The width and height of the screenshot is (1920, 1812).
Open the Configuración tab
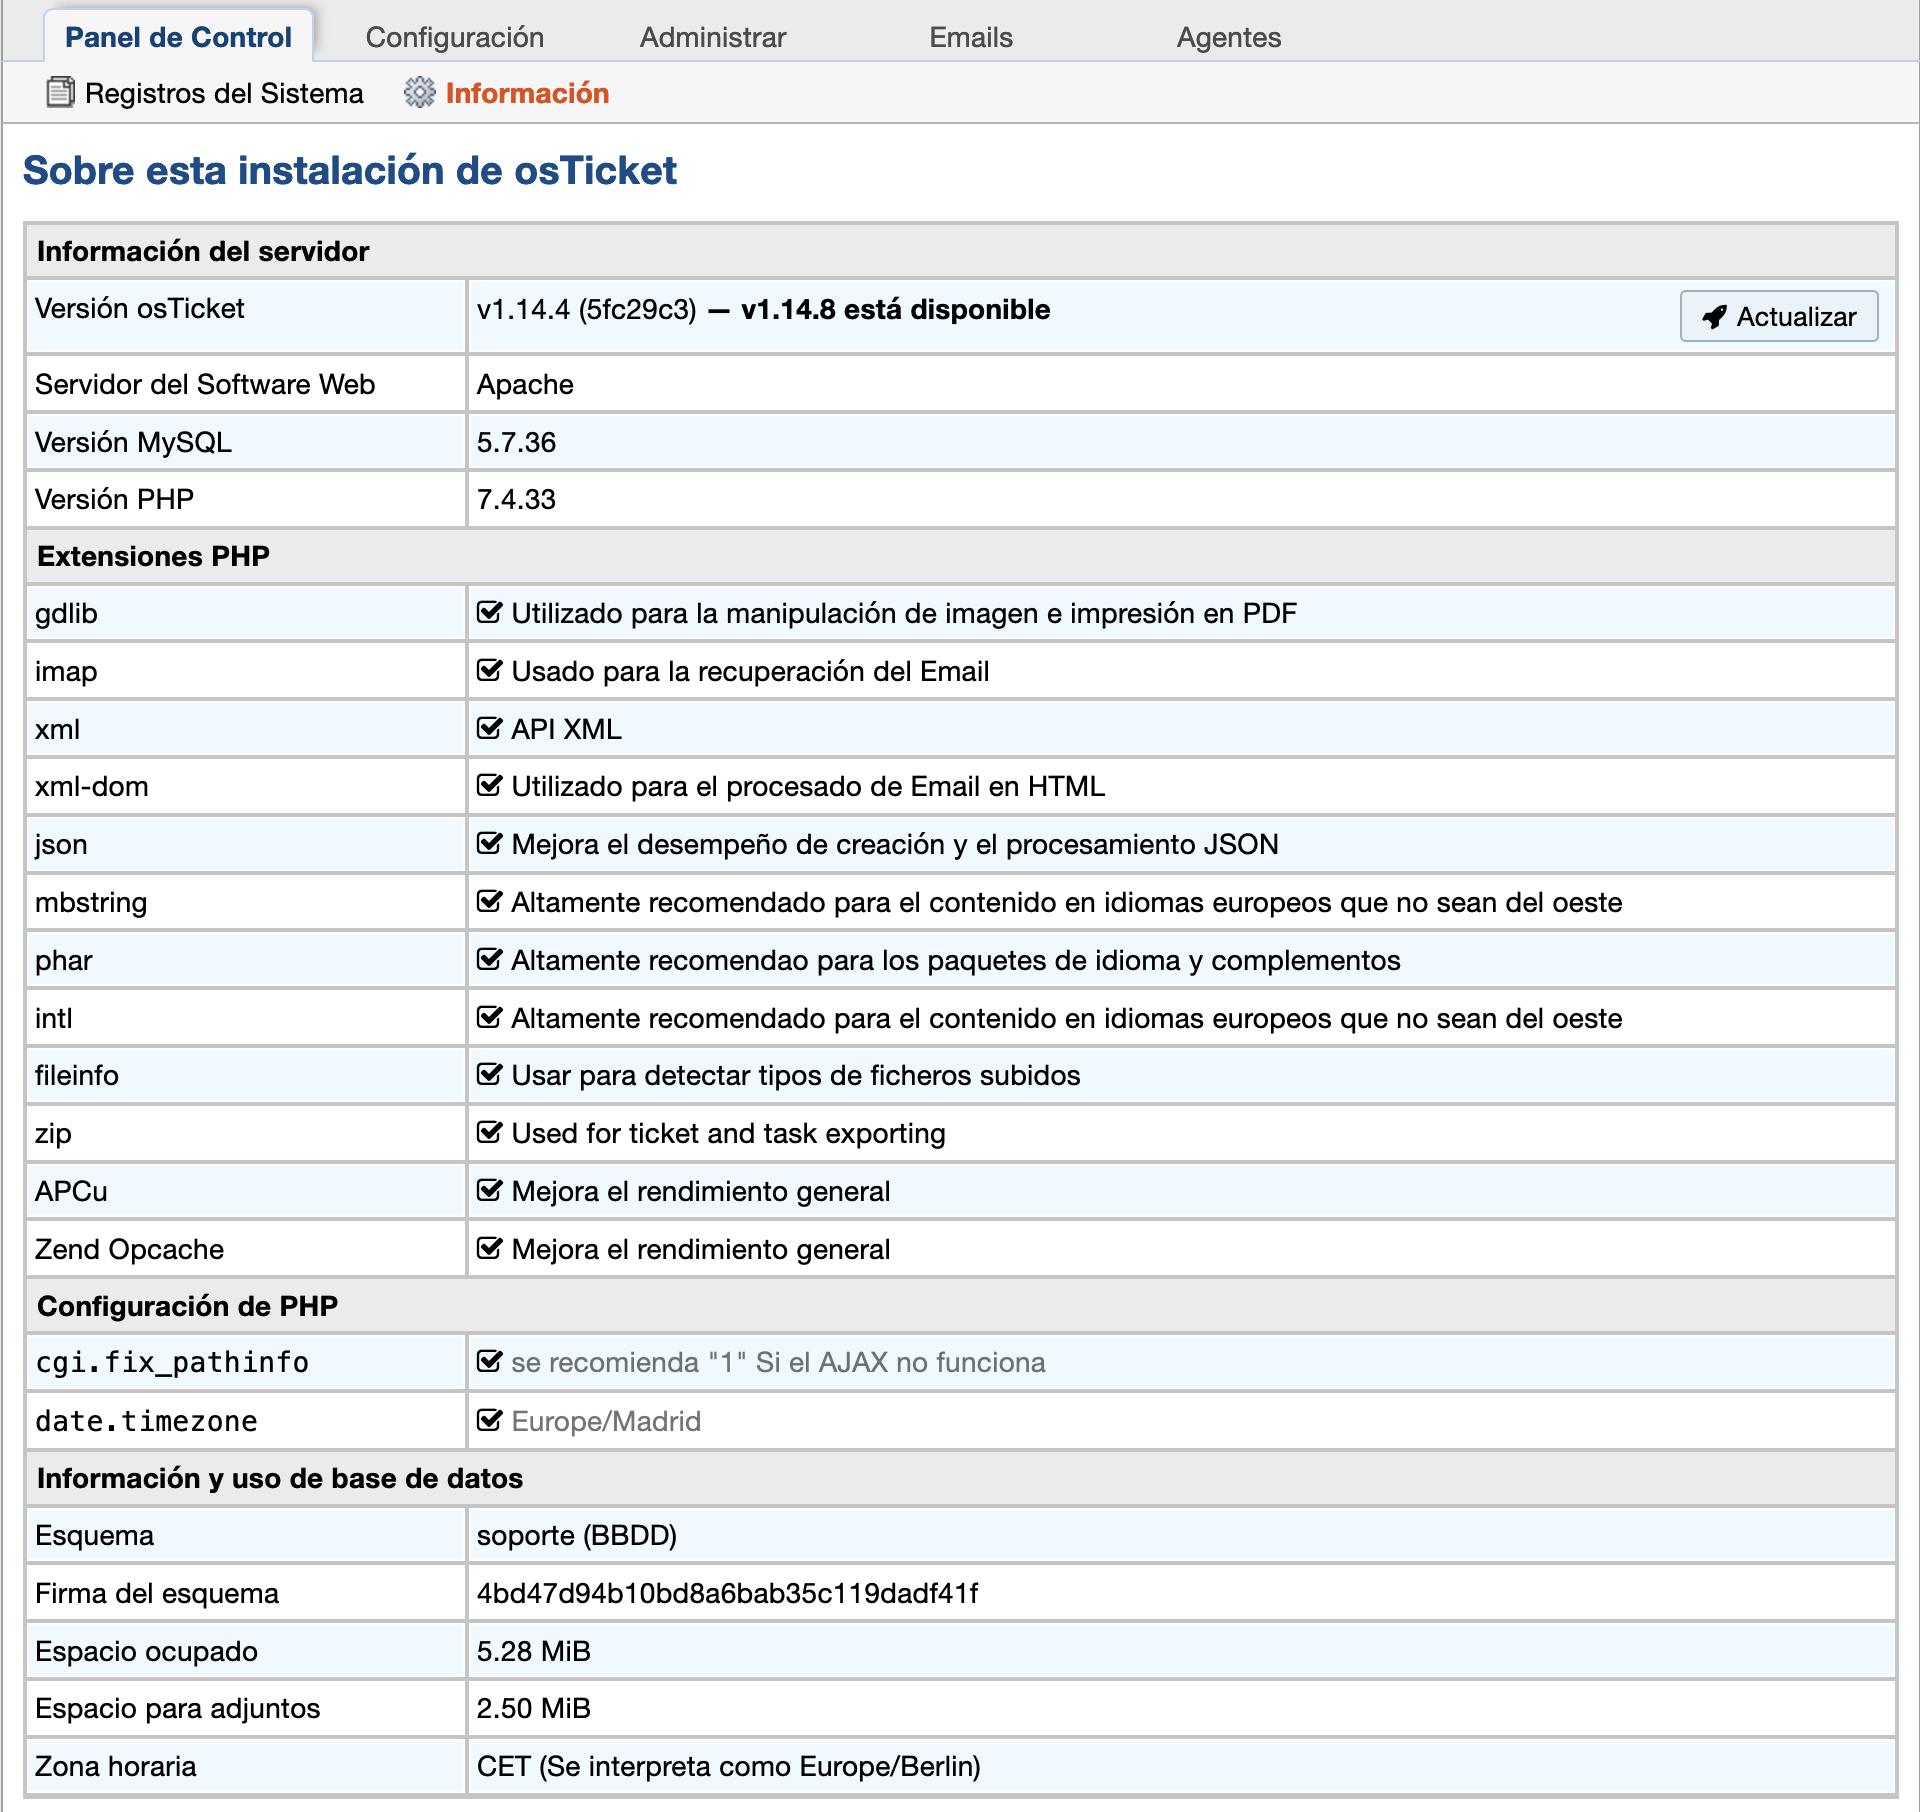pyautogui.click(x=454, y=37)
